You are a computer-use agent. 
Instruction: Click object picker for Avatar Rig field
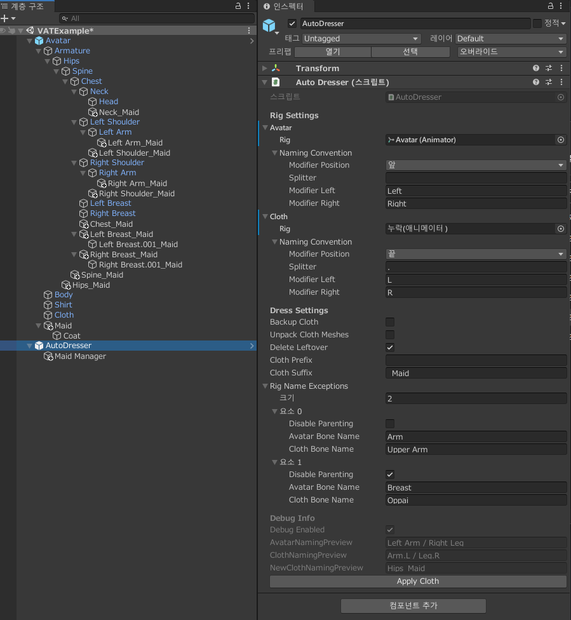click(x=560, y=140)
